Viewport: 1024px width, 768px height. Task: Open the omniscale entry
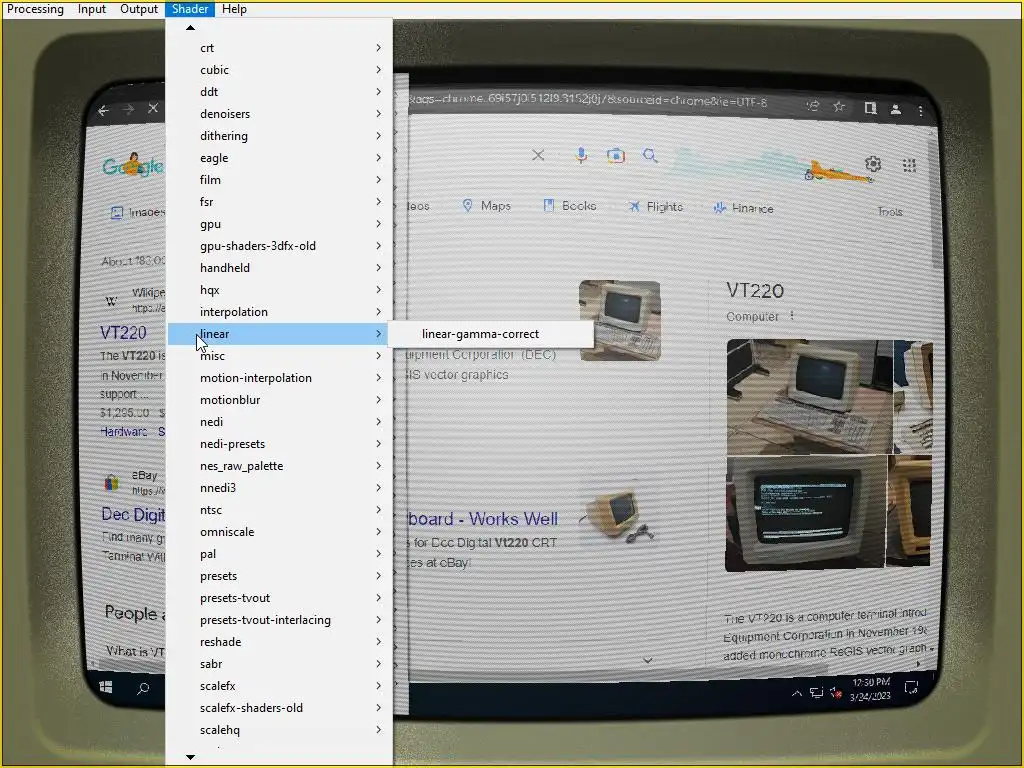click(280, 532)
